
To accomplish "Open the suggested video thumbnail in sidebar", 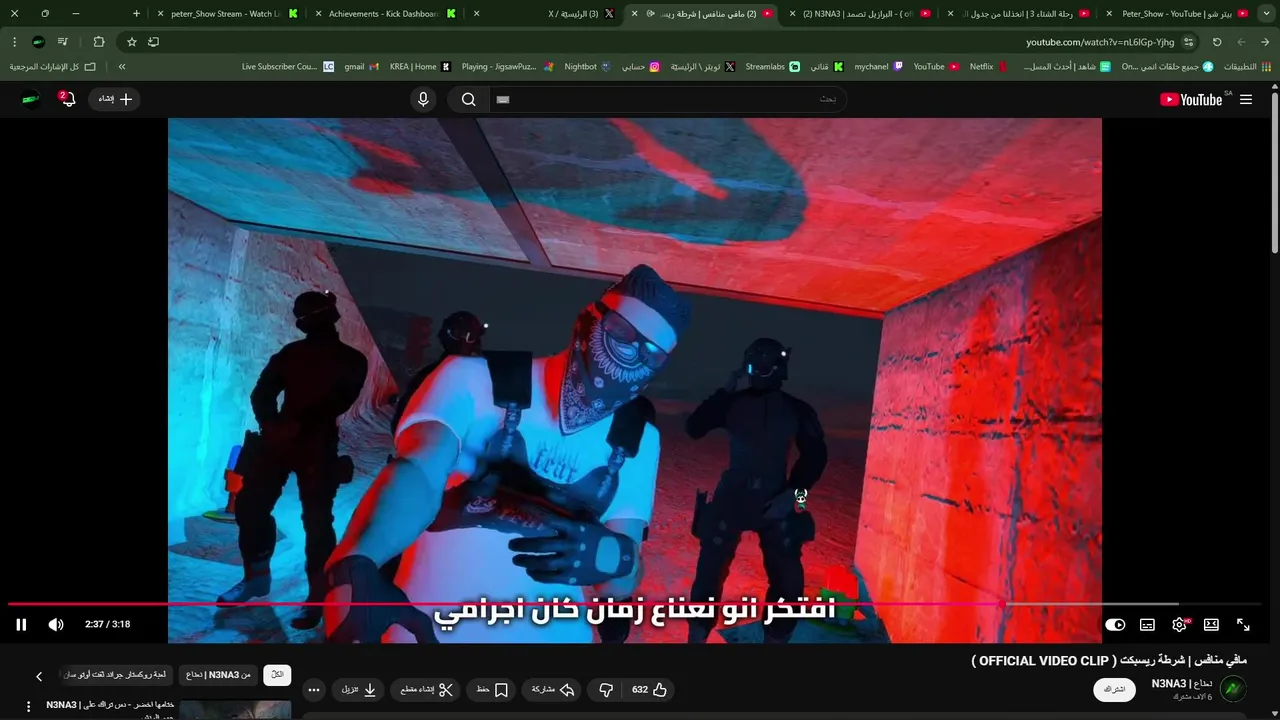I will (235, 710).
